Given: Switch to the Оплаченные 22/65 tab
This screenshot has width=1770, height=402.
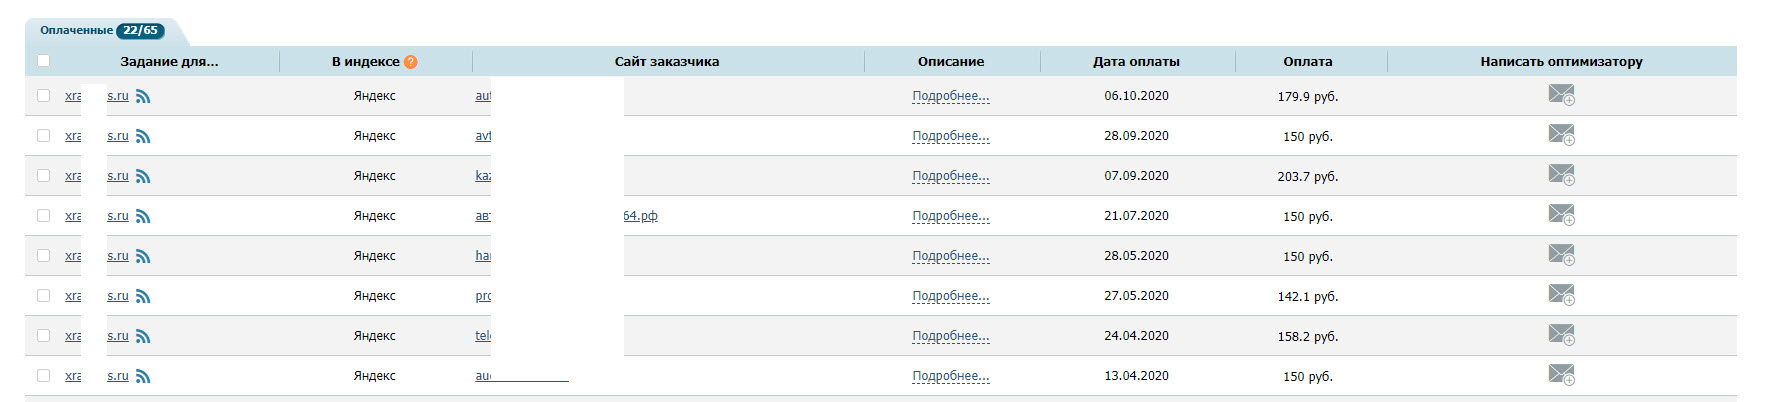Looking at the screenshot, I should coord(100,31).
